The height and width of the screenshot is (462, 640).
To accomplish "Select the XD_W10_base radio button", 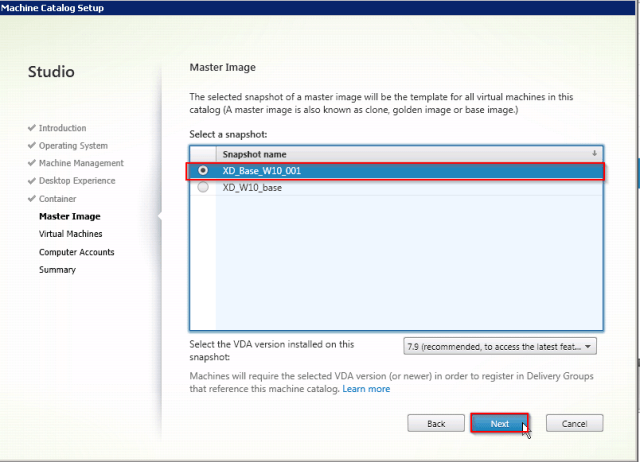I will [x=204, y=187].
